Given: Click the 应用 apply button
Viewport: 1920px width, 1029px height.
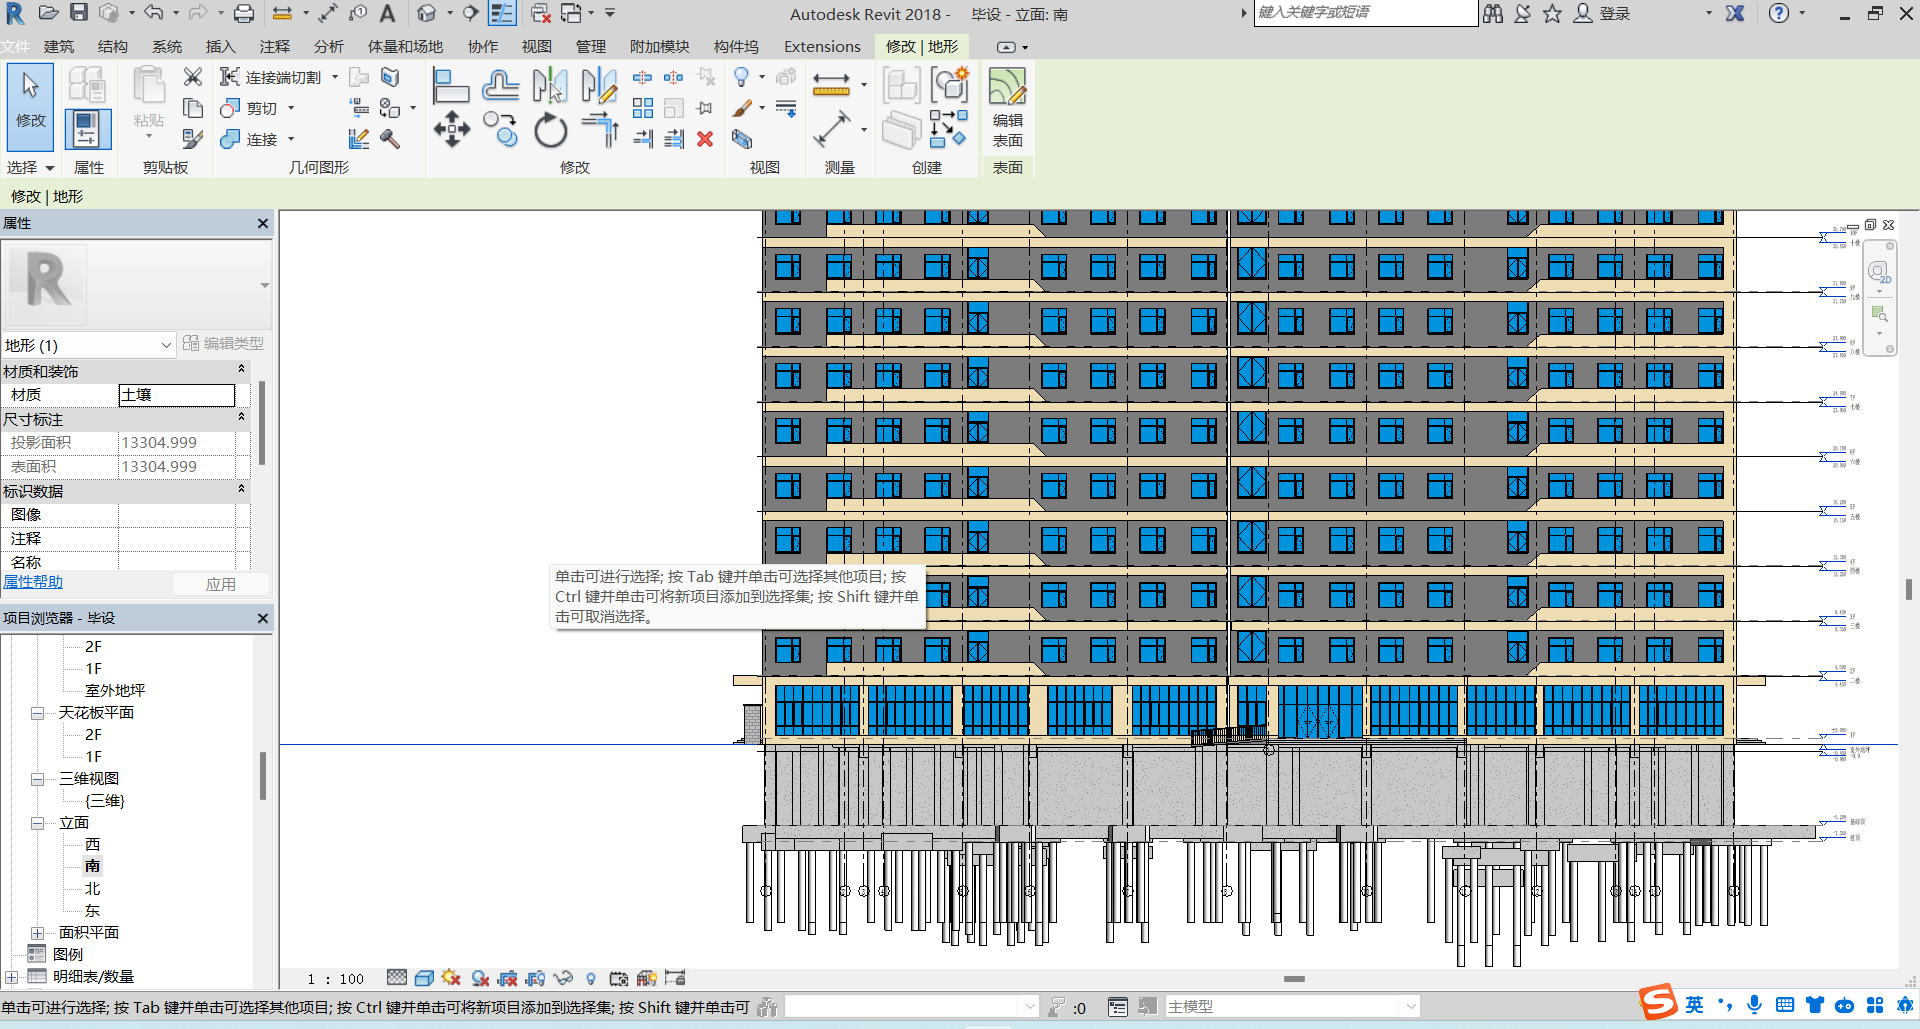Looking at the screenshot, I should click(221, 584).
